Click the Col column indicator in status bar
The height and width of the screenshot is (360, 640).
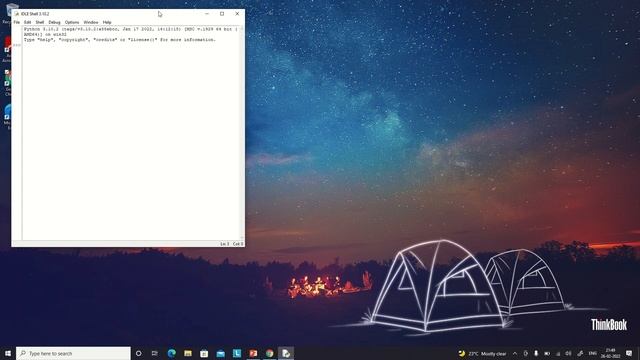pyautogui.click(x=238, y=244)
